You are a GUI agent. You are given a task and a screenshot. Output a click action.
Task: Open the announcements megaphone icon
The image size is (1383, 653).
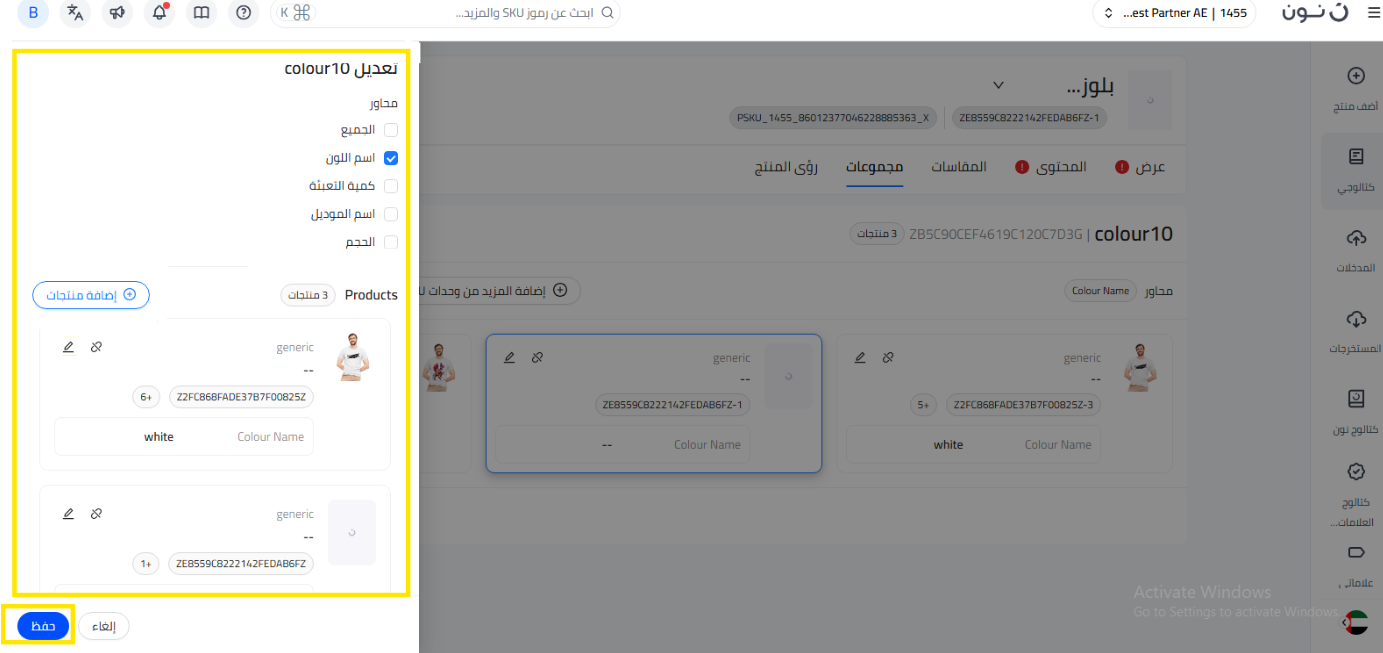(117, 13)
